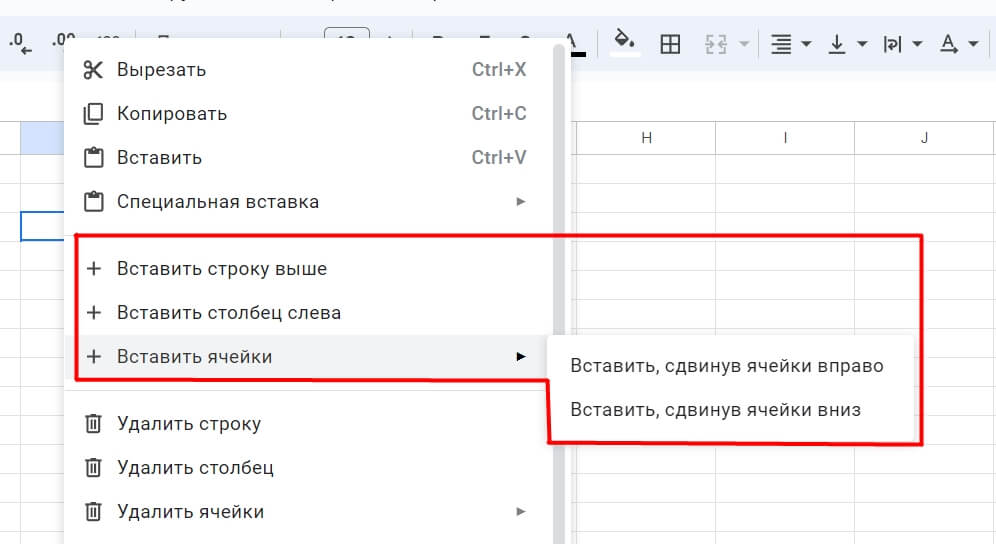Click the text wrapping icon

[892, 44]
